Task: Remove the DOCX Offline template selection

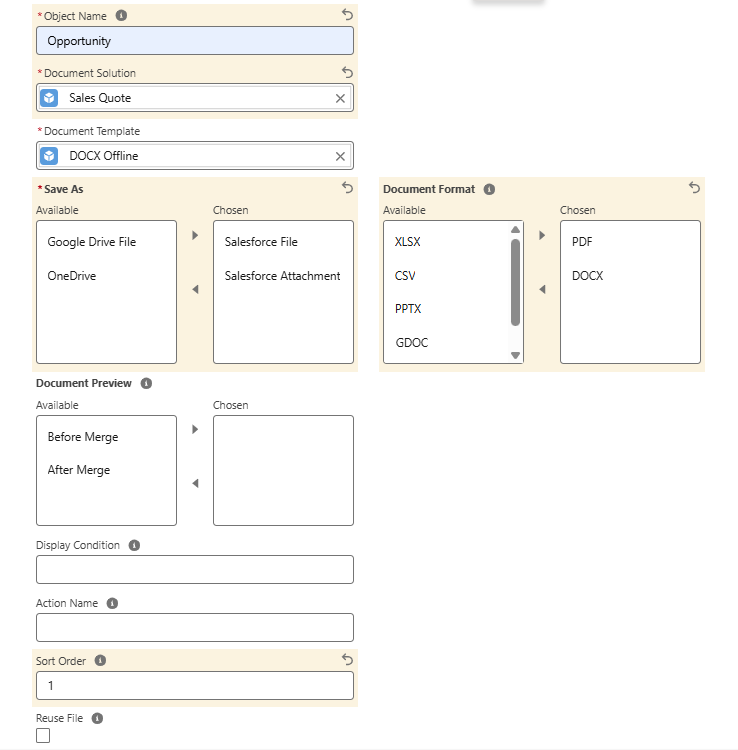Action: coord(340,156)
